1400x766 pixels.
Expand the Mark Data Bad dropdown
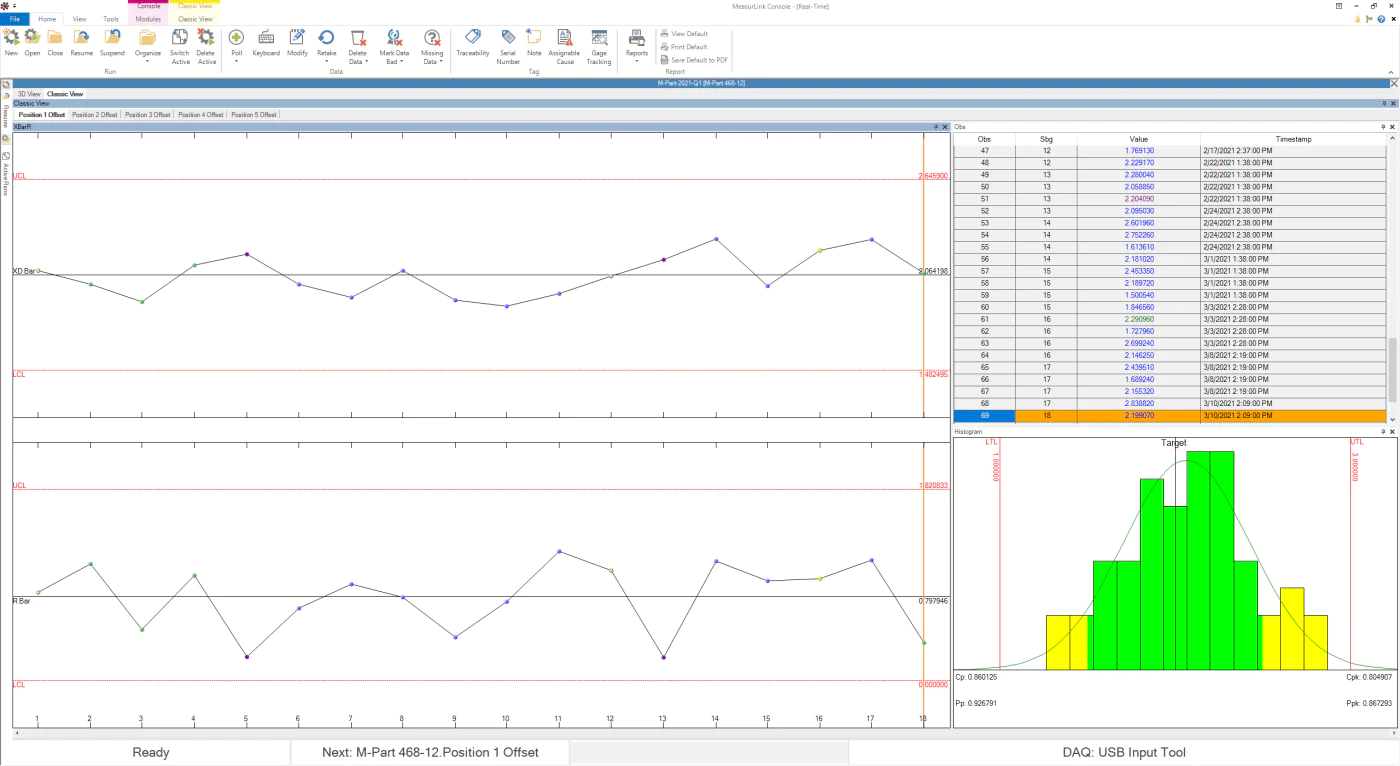tap(395, 62)
